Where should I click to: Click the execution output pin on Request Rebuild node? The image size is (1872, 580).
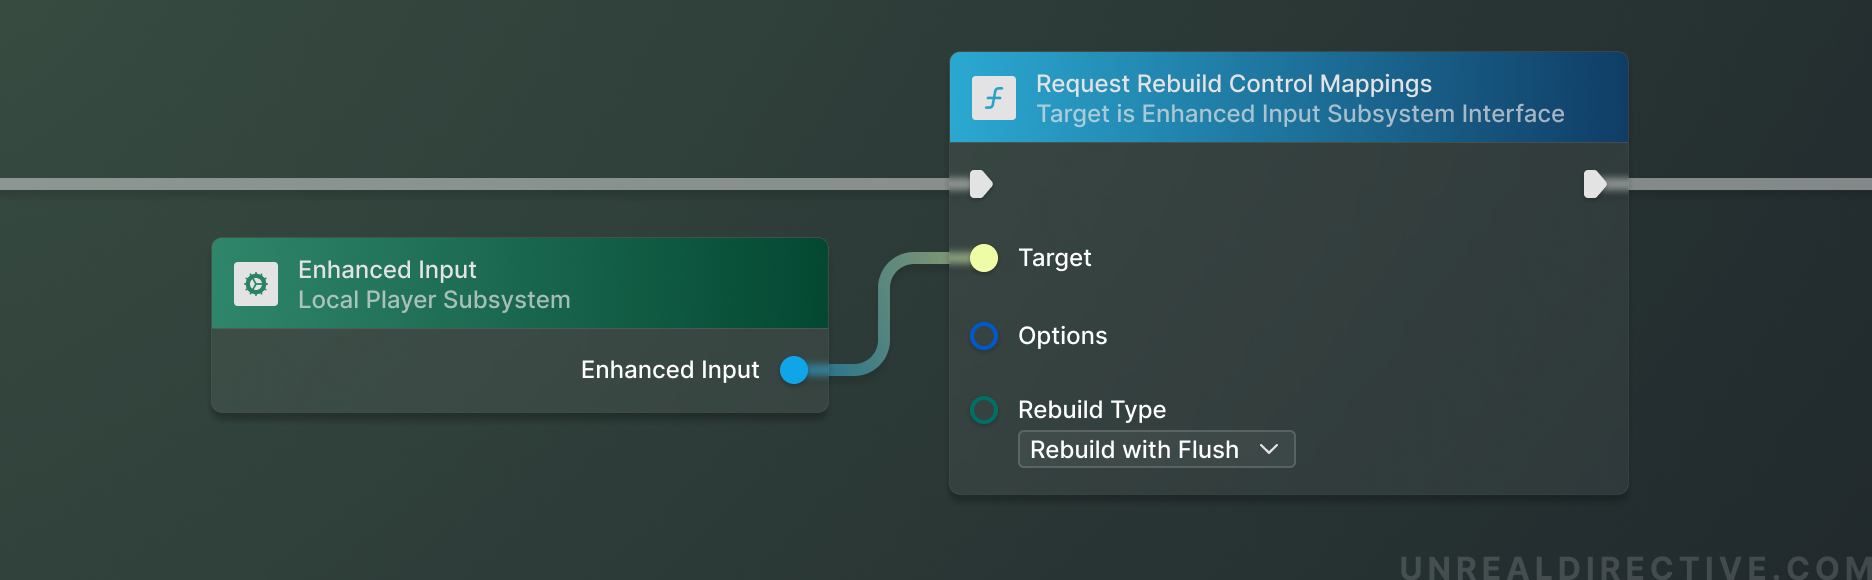point(1597,183)
